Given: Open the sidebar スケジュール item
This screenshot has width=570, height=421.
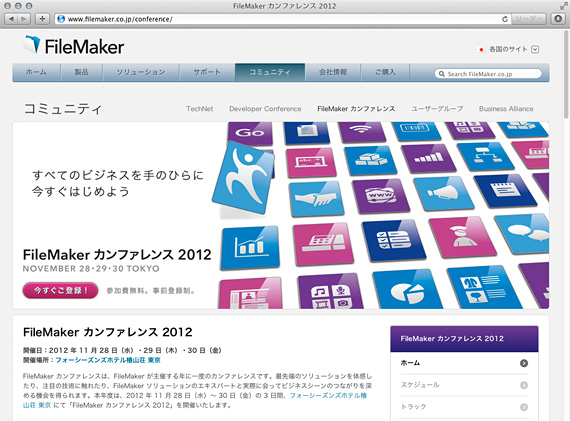Looking at the screenshot, I should pos(464,385).
